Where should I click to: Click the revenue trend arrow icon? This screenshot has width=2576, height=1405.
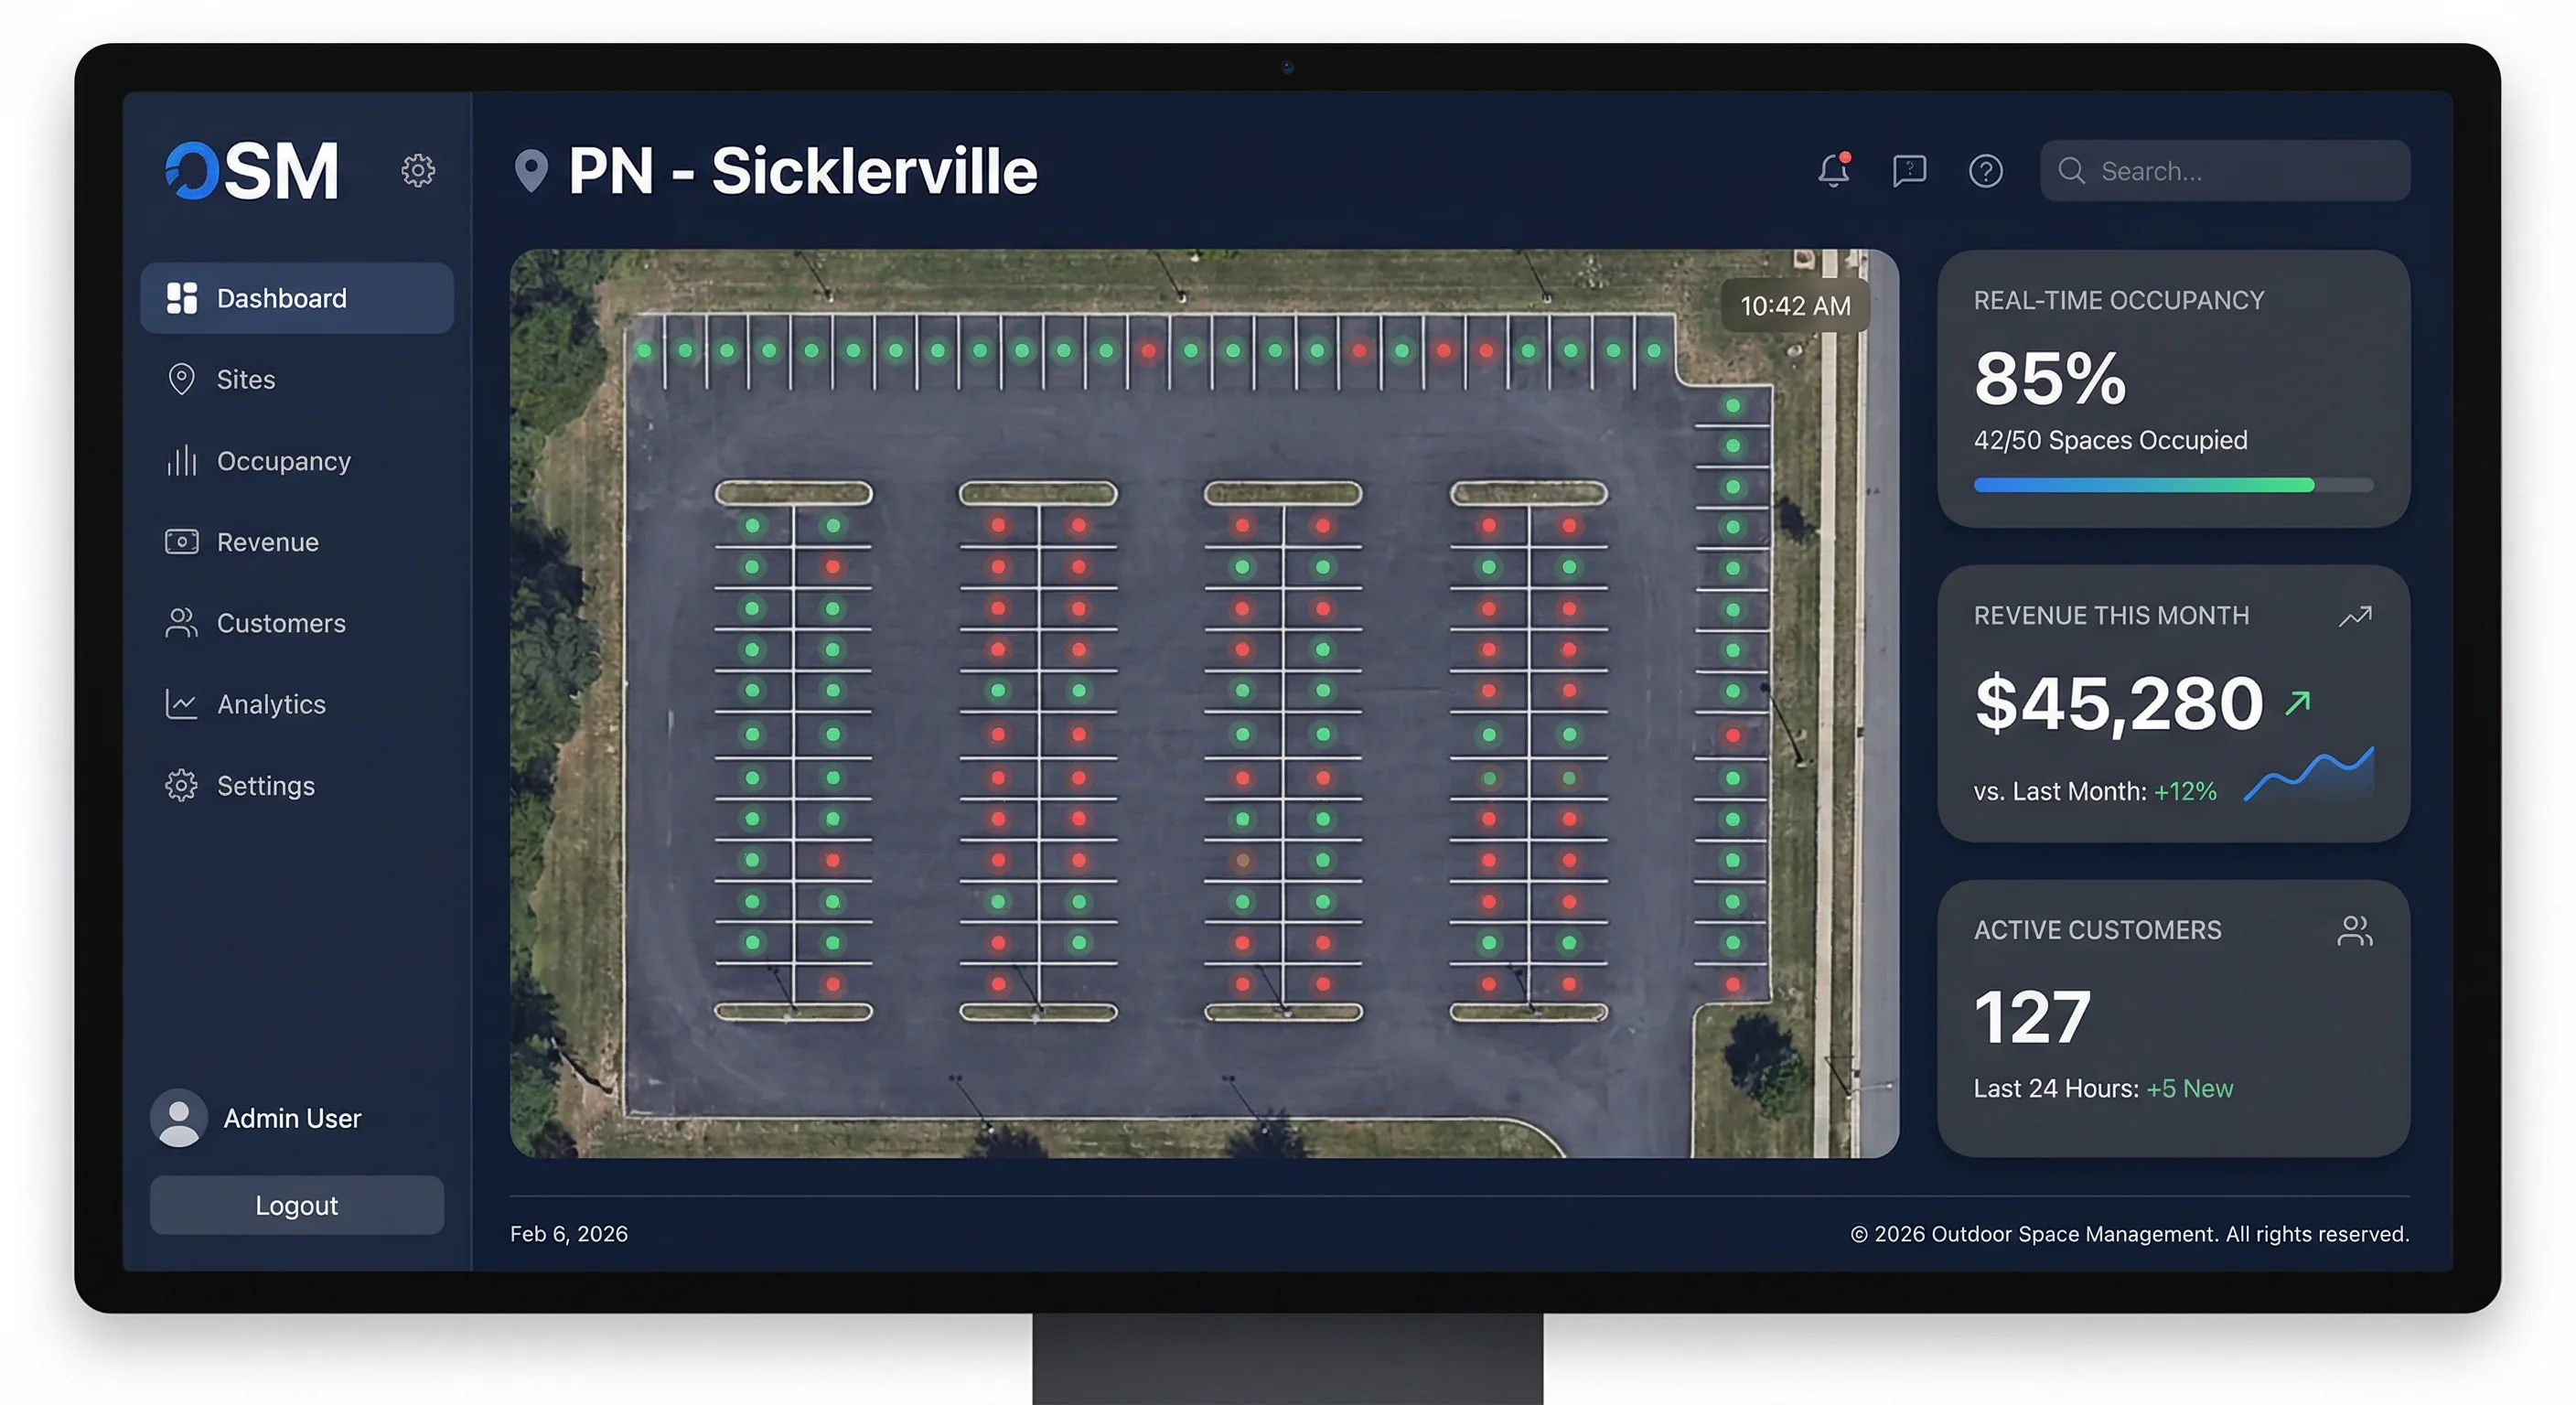coord(2356,615)
